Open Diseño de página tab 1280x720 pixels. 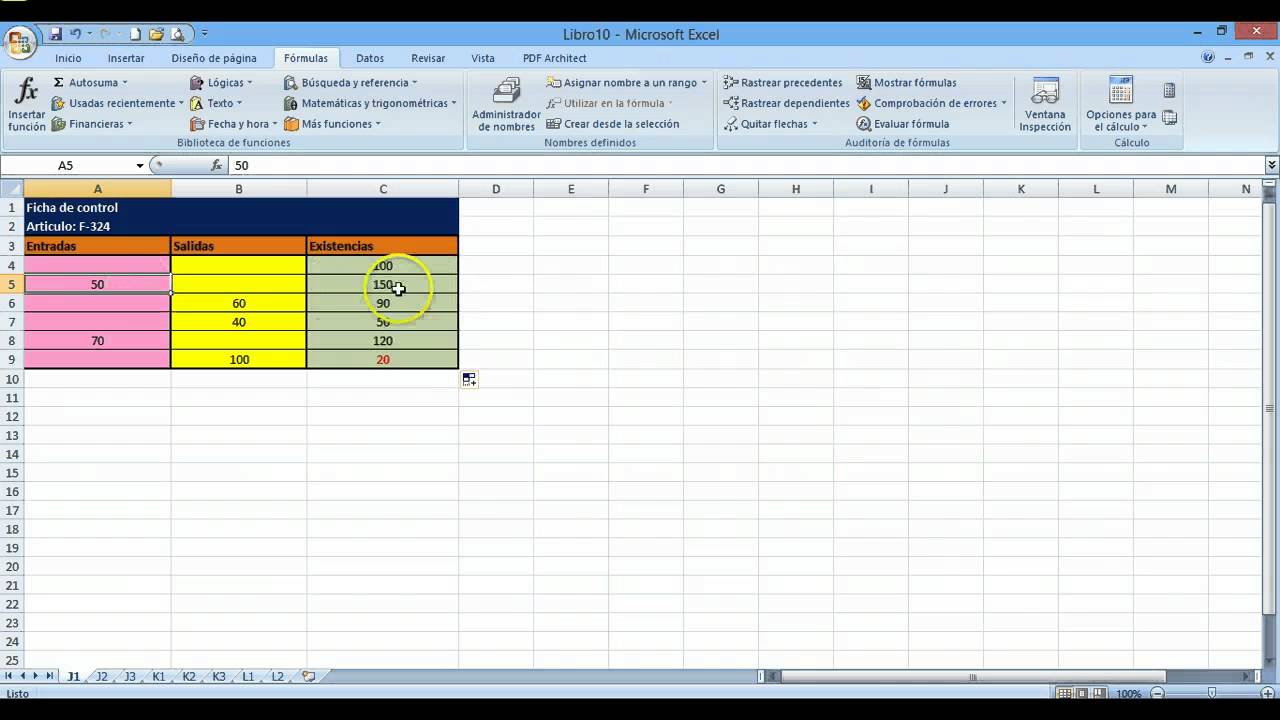214,58
